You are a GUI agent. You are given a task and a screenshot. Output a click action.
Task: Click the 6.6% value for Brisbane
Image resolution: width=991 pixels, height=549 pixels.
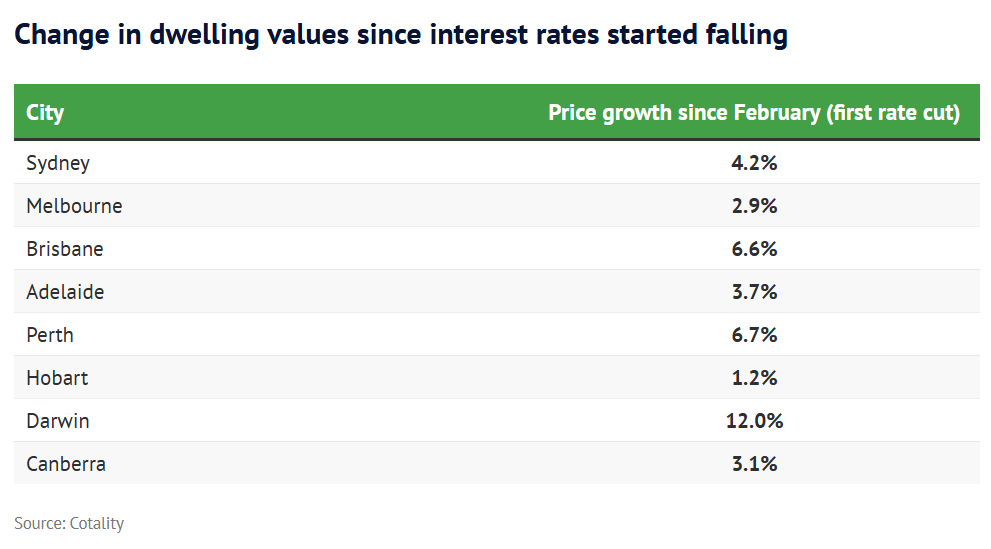click(x=754, y=249)
